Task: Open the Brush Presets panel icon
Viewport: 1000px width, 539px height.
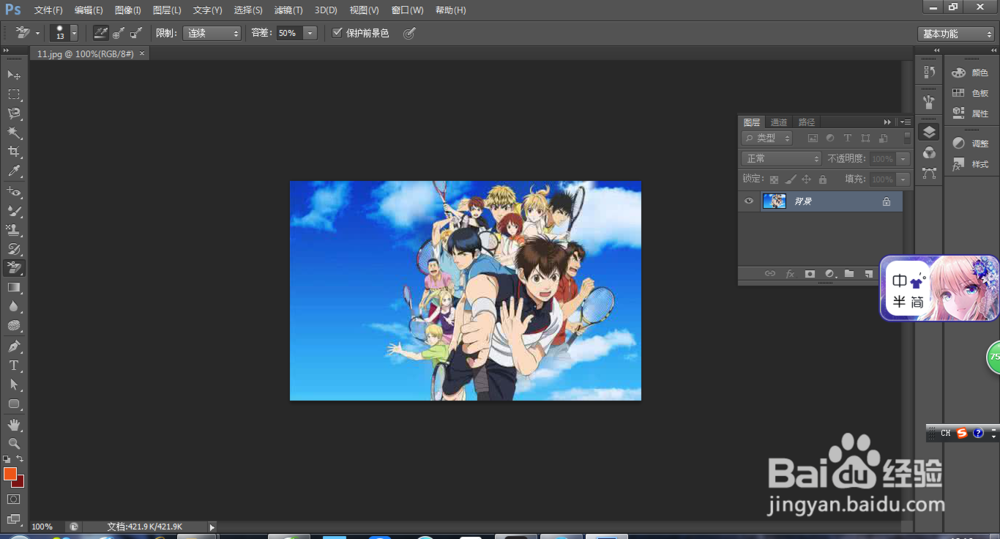Action: (x=929, y=101)
